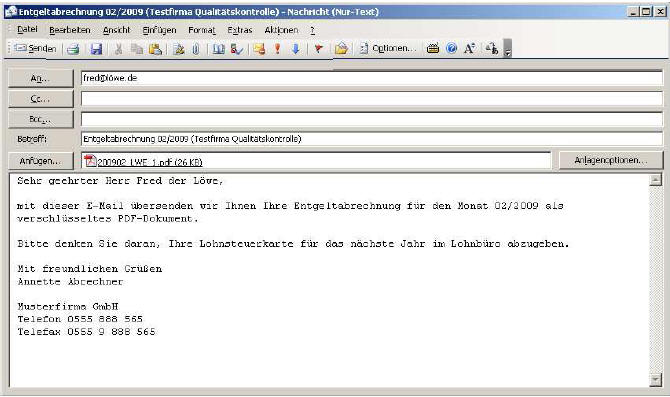
Task: Set low importance with blue arrow
Action: pyautogui.click(x=296, y=49)
